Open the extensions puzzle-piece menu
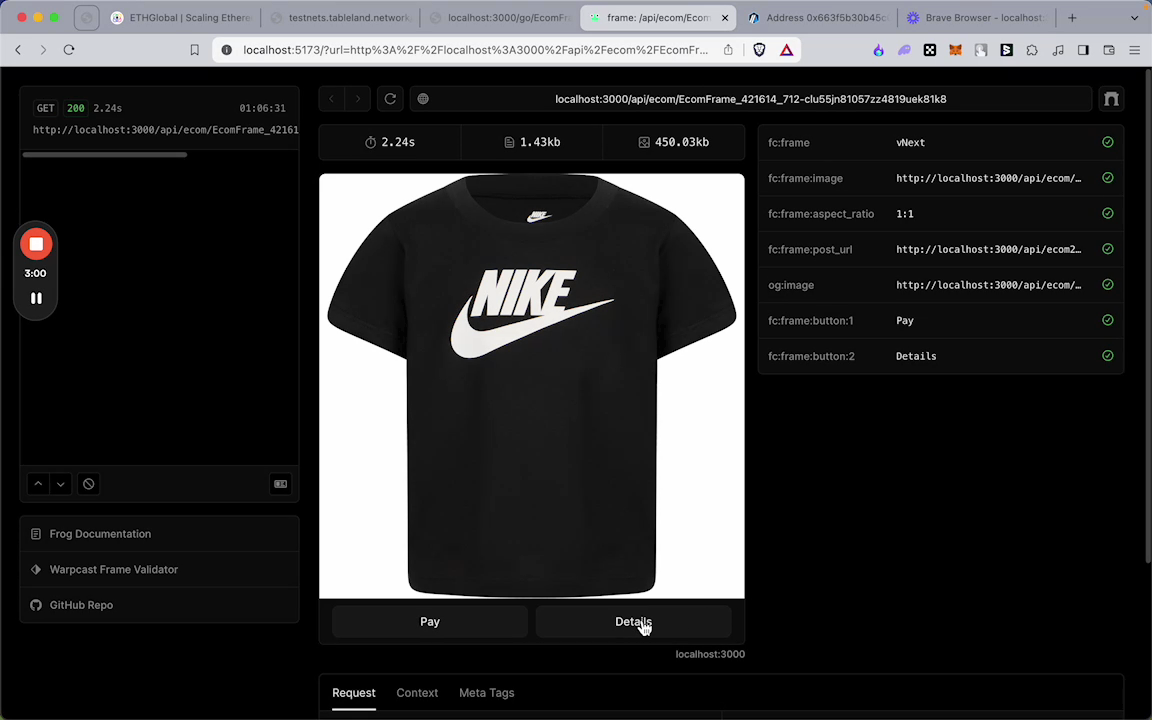The width and height of the screenshot is (1152, 720). coord(1032,50)
